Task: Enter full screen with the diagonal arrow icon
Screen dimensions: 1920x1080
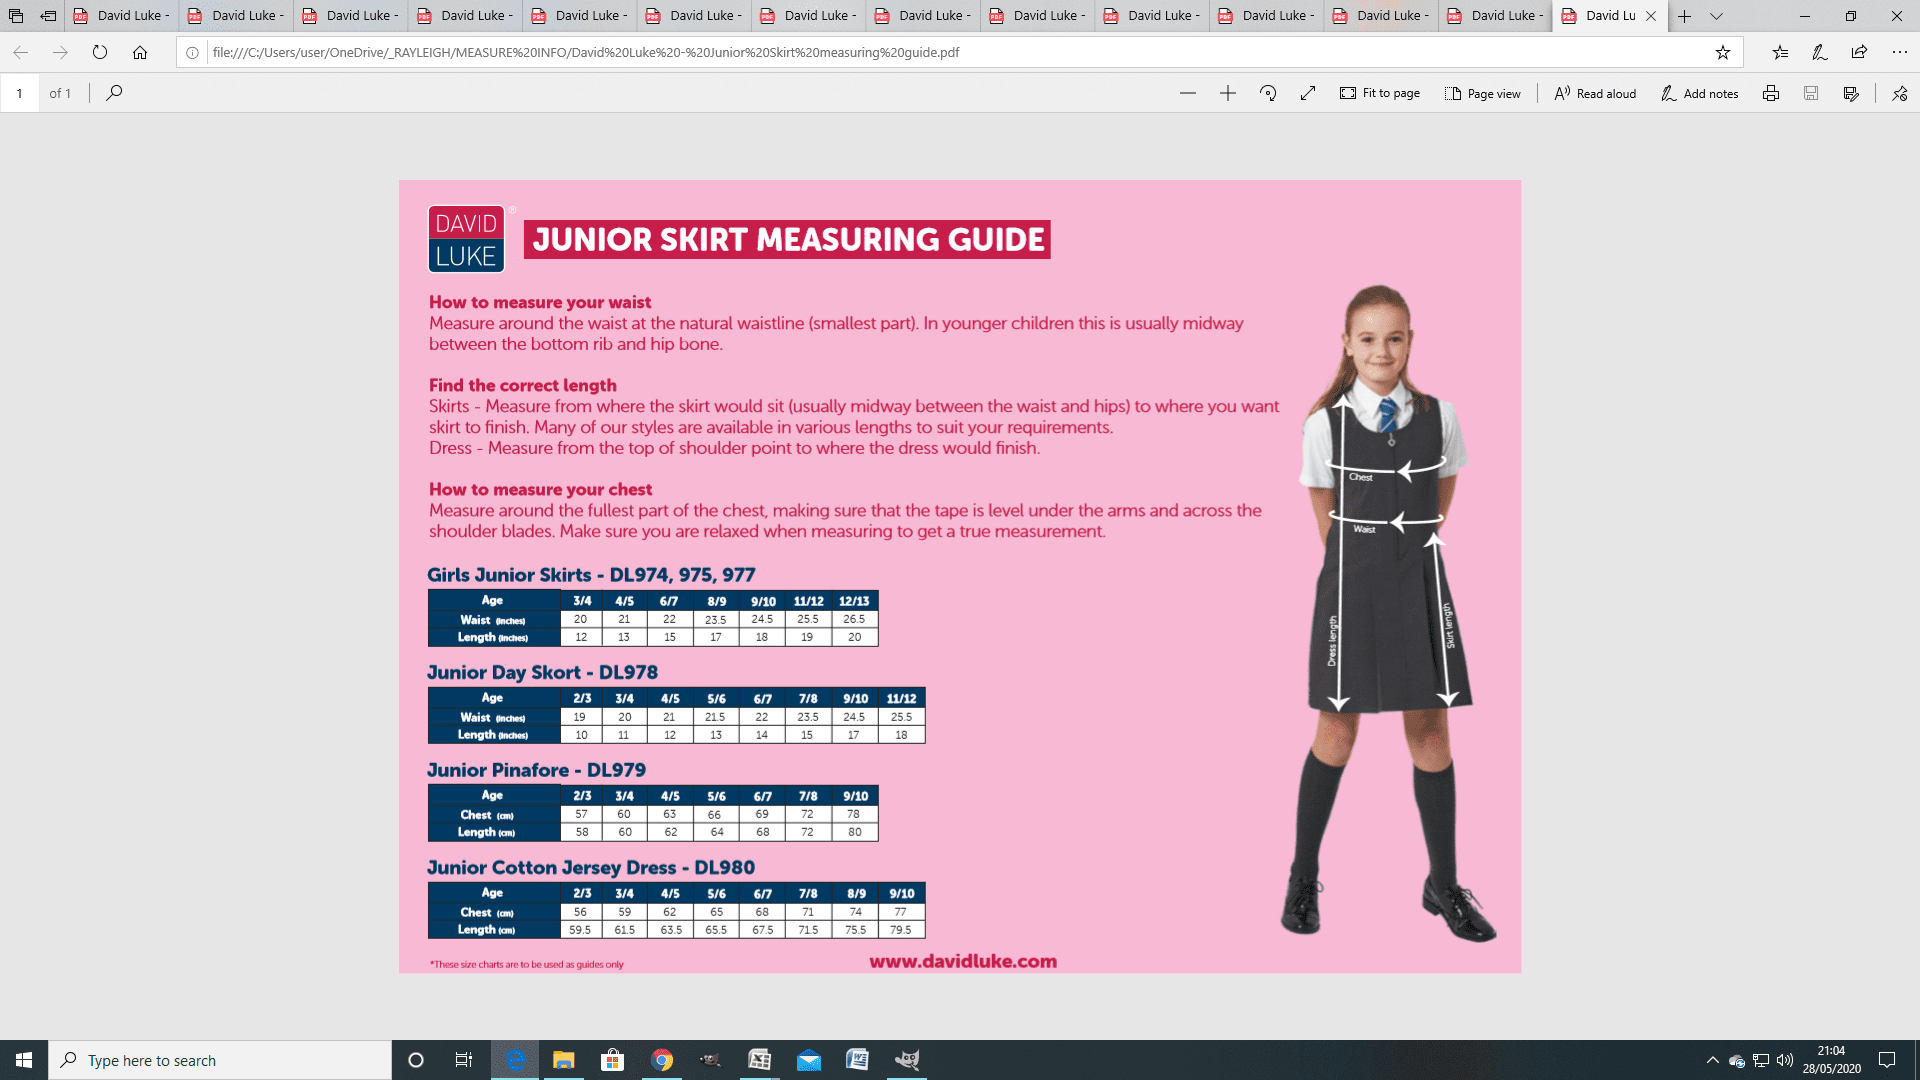Action: (x=1308, y=93)
